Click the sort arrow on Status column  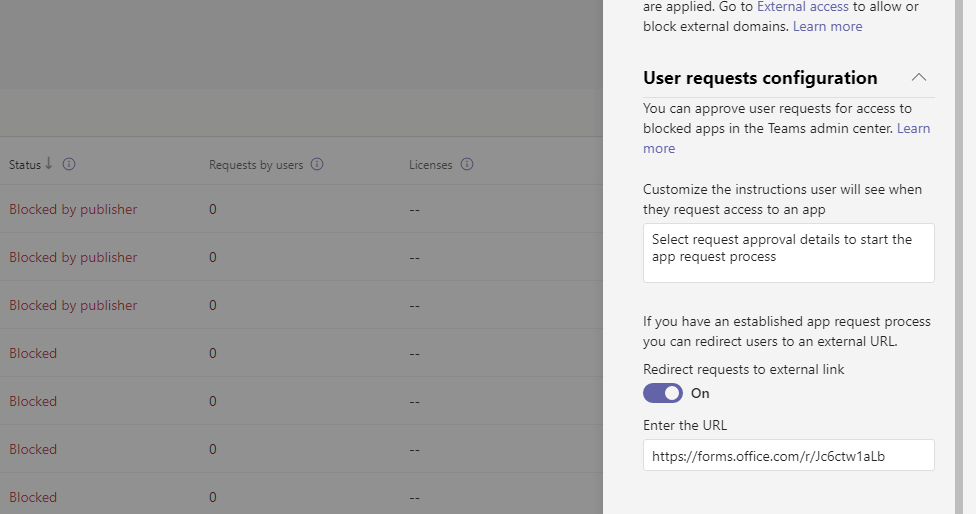tap(49, 164)
